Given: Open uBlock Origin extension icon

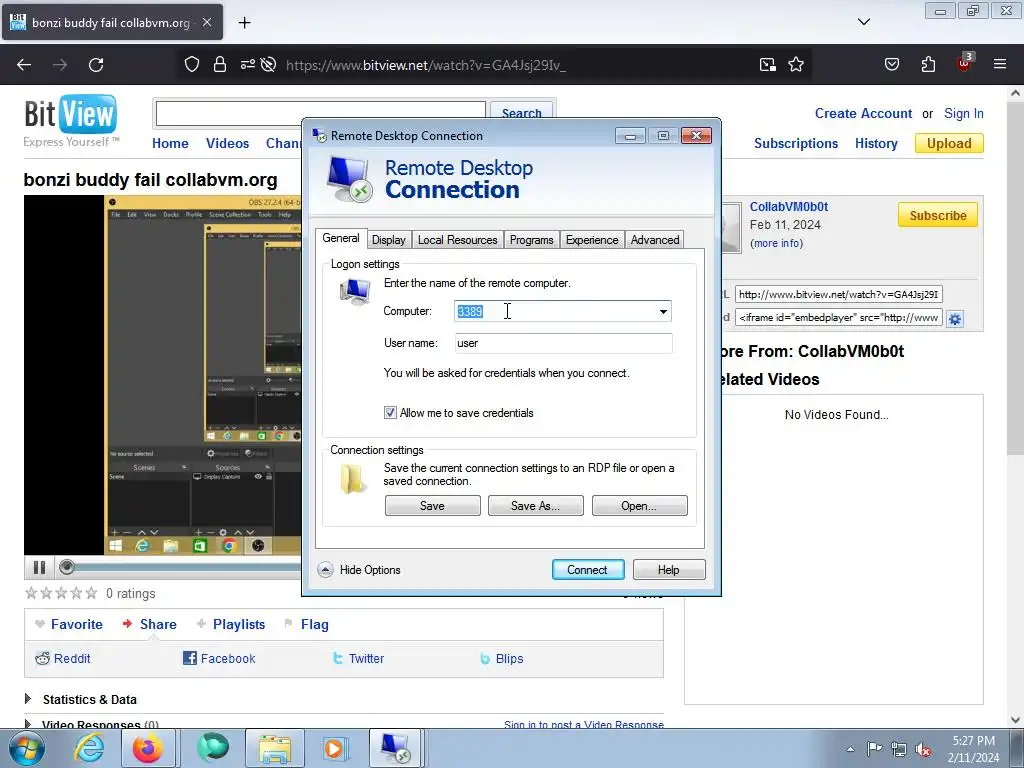Looking at the screenshot, I should [x=964, y=63].
